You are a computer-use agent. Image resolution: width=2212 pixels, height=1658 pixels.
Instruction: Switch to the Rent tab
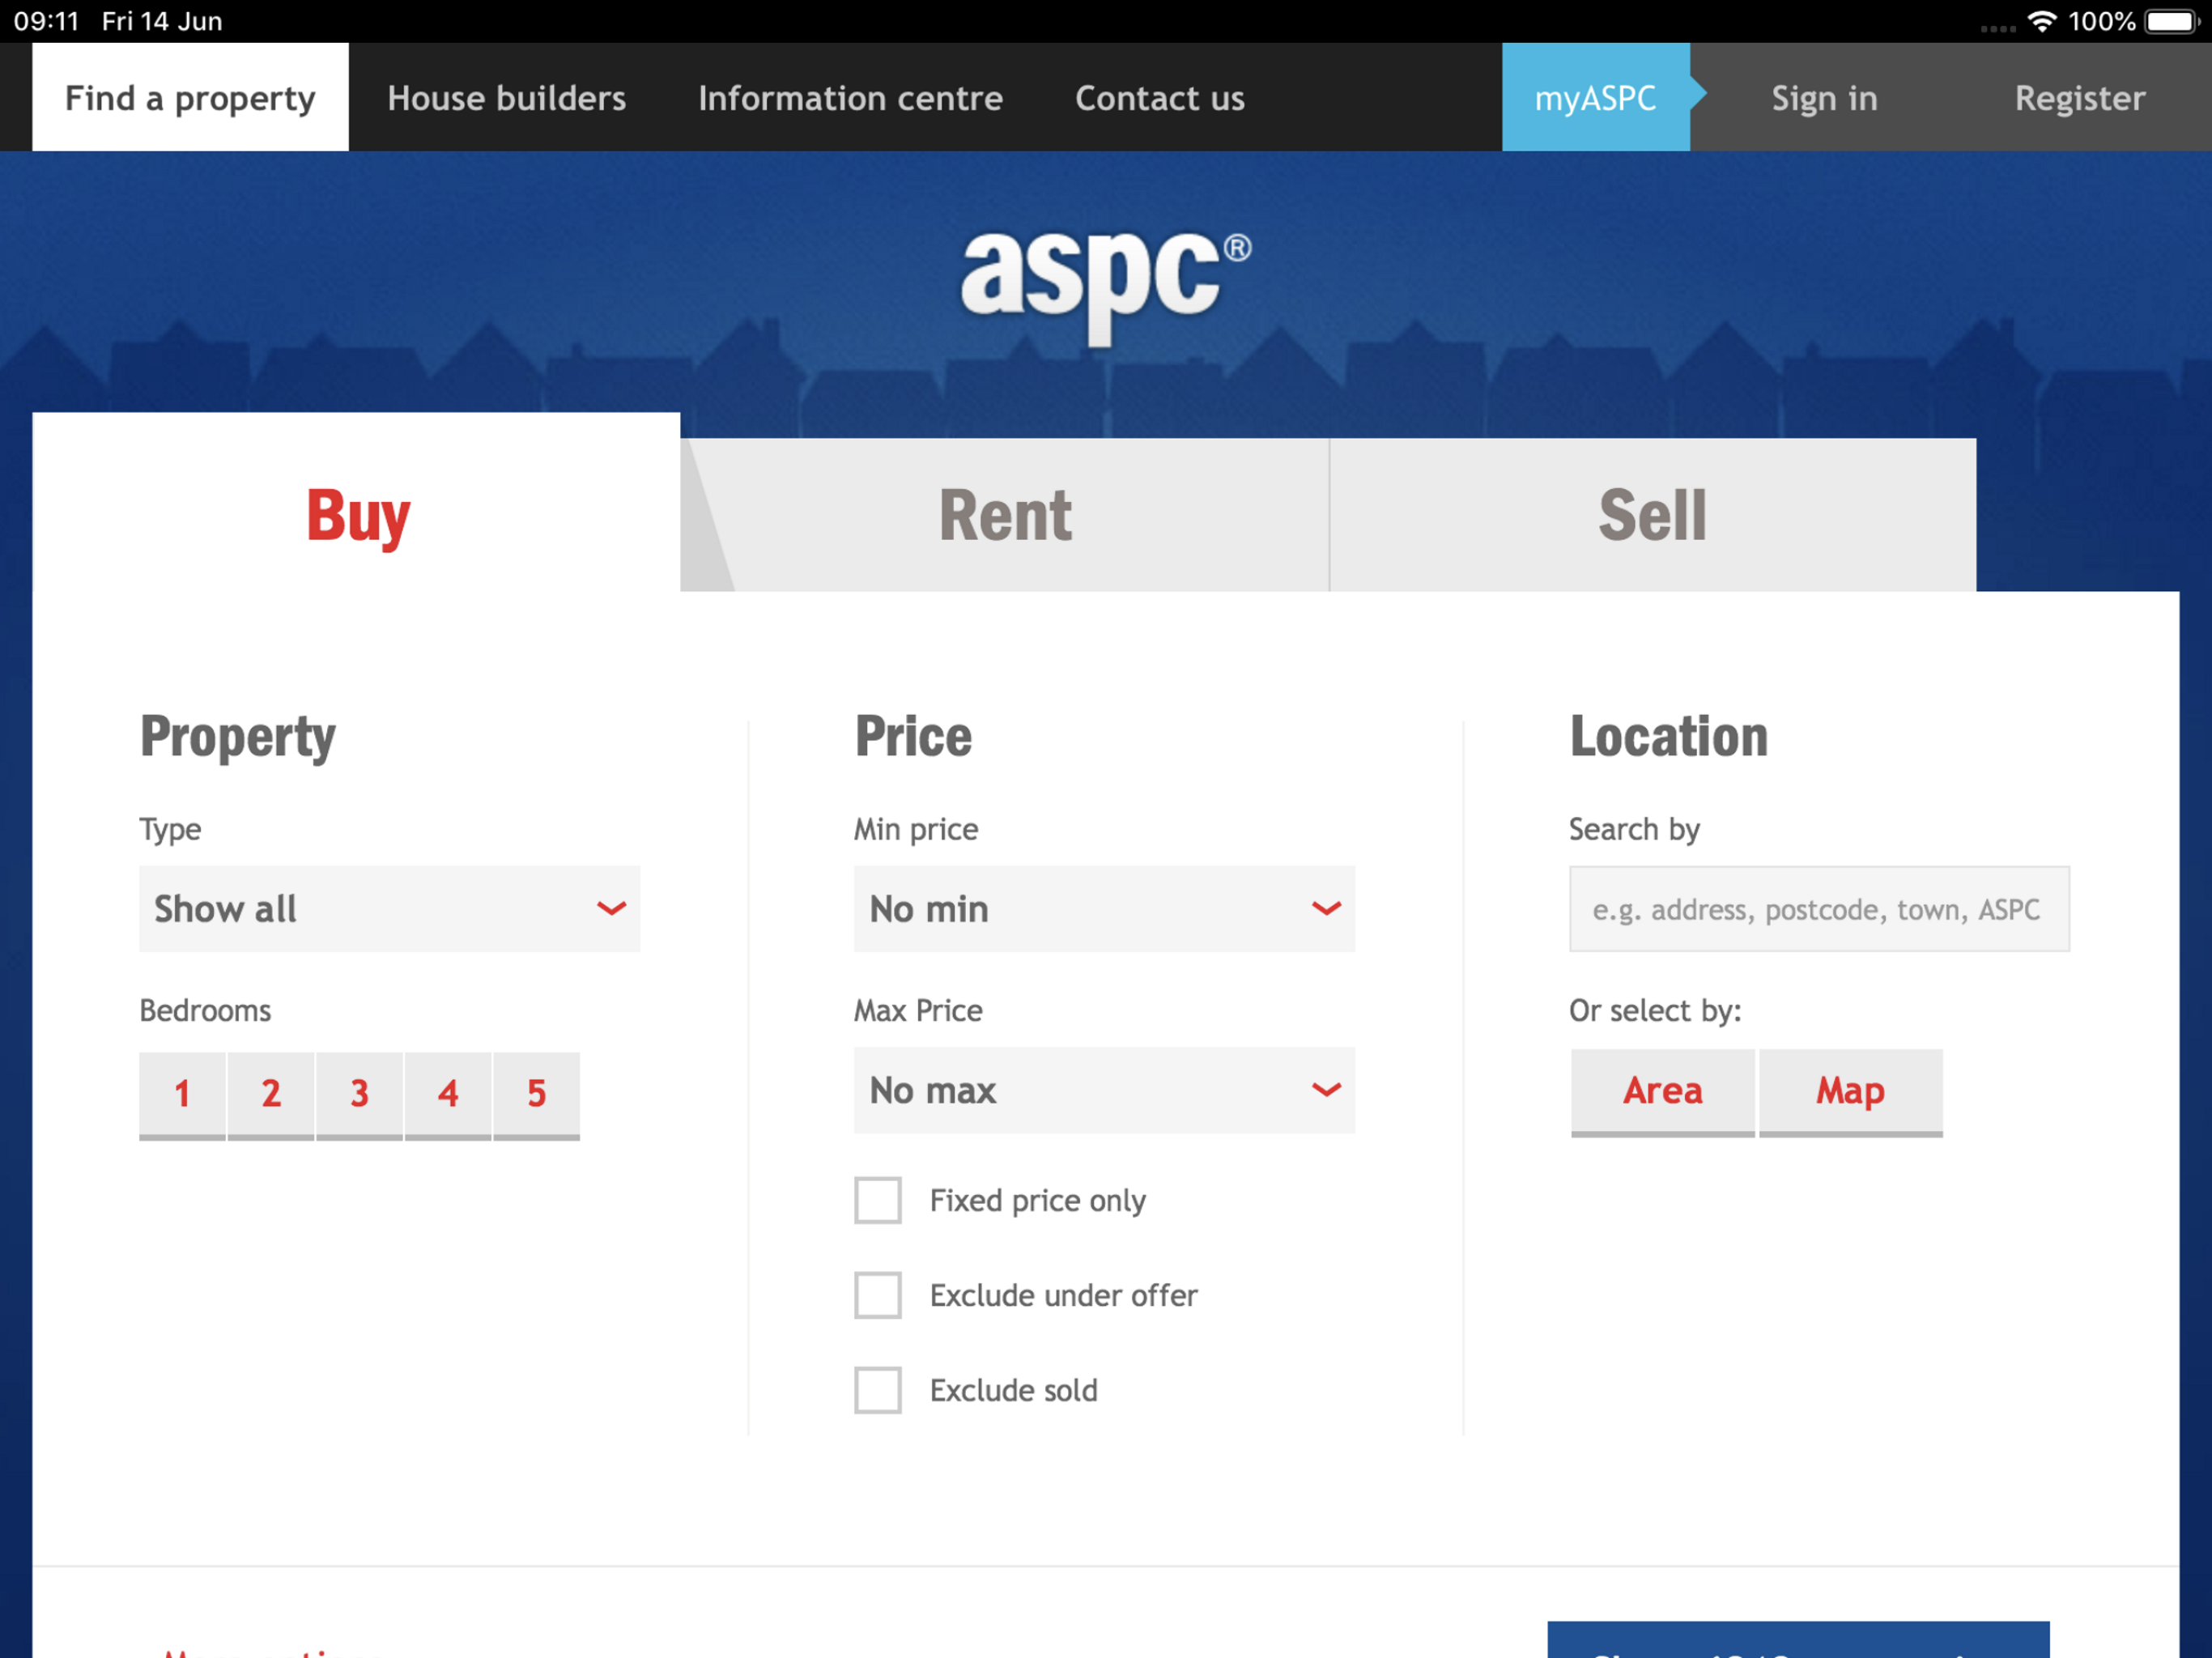point(1005,515)
